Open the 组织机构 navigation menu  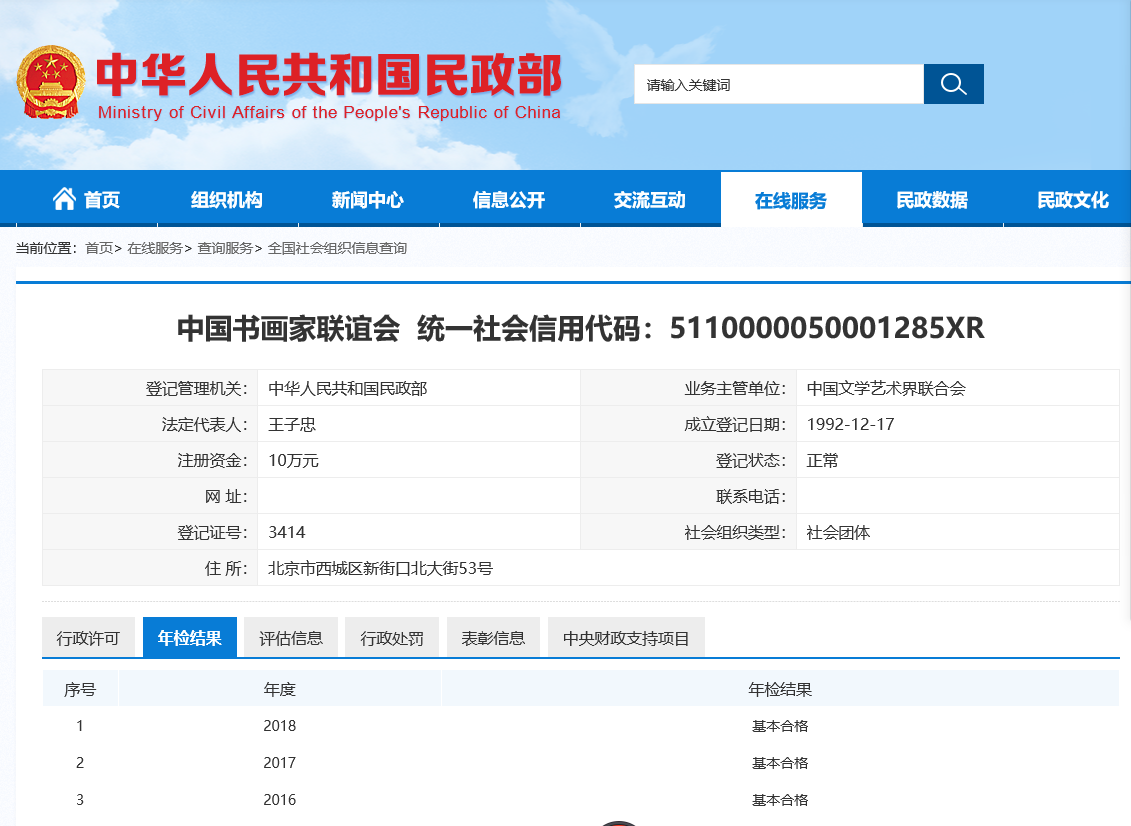pos(226,200)
